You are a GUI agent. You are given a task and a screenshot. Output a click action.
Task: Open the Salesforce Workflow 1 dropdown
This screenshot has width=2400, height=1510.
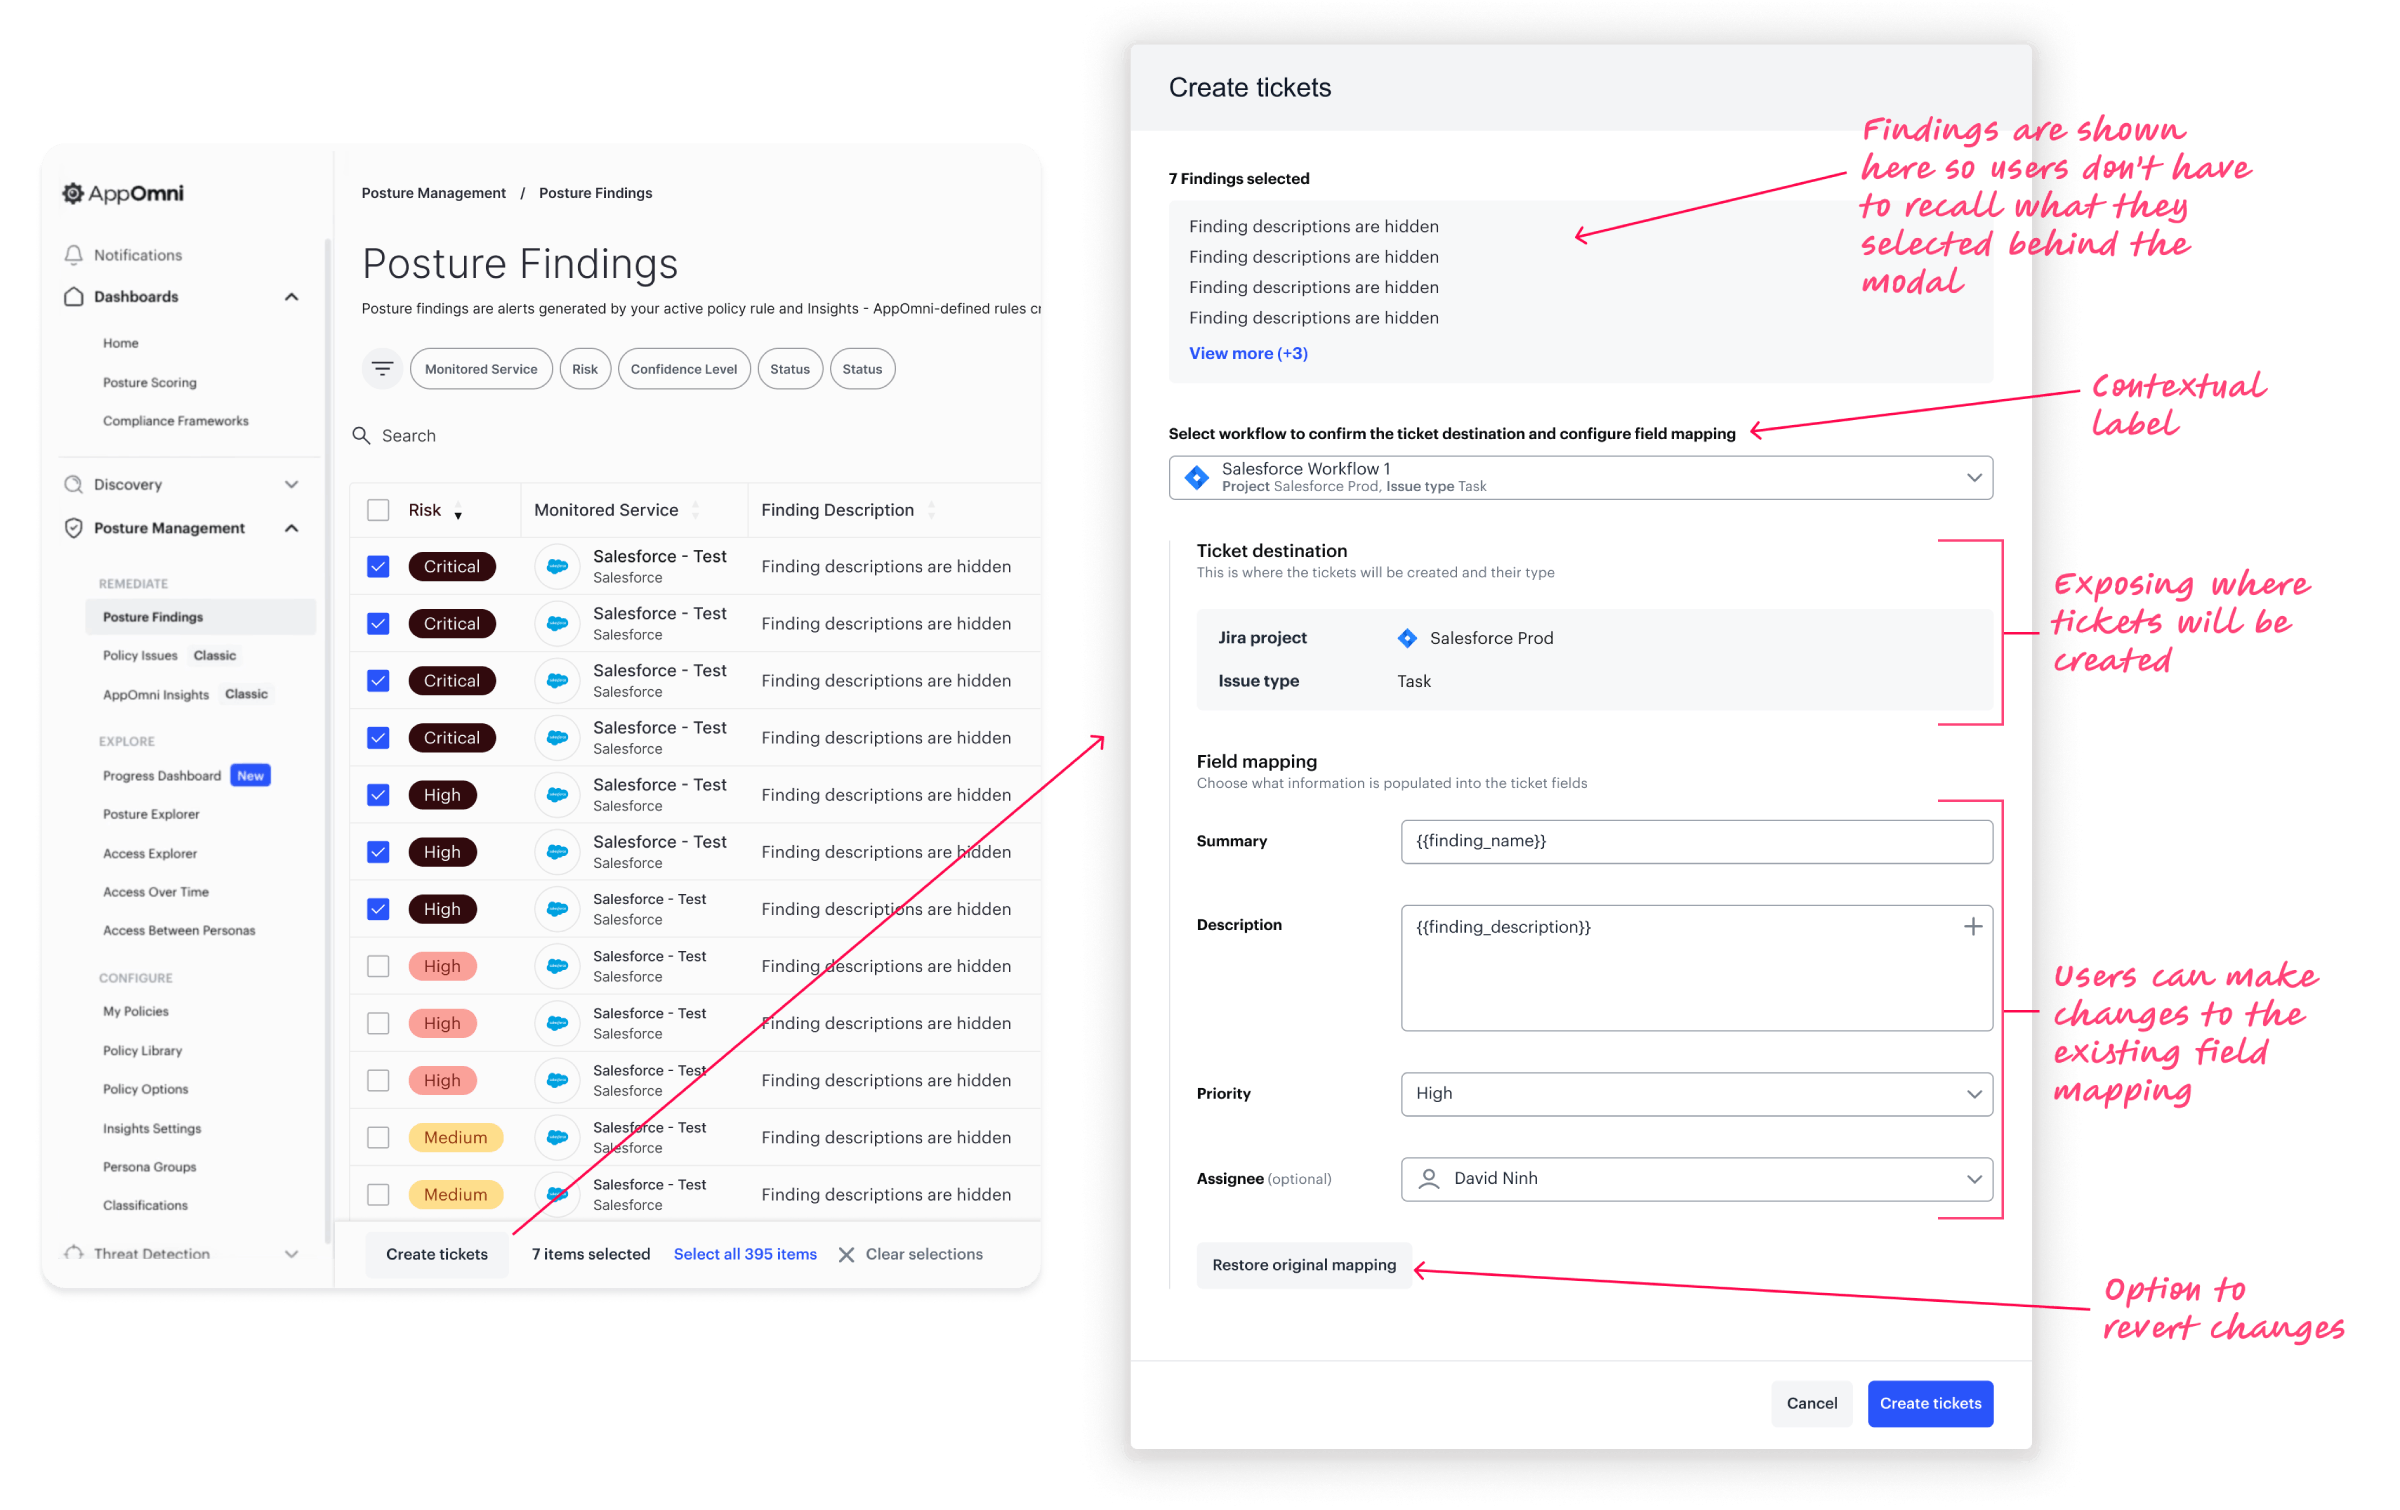[1580, 478]
